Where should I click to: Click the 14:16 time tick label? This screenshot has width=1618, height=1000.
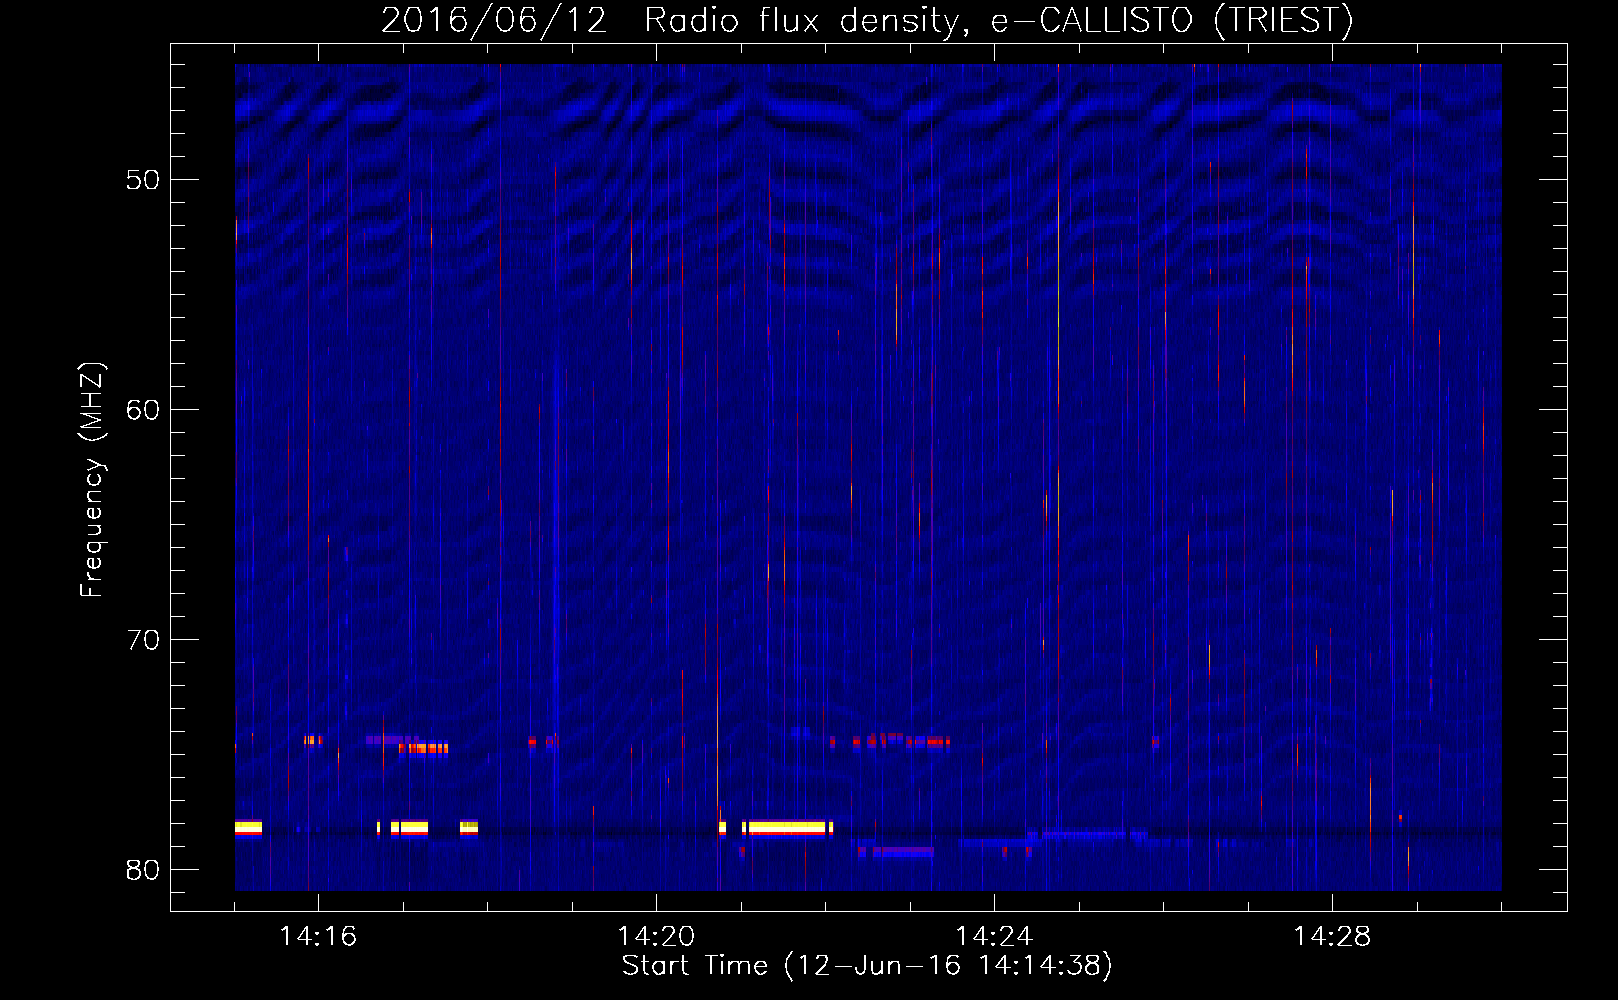click(318, 937)
